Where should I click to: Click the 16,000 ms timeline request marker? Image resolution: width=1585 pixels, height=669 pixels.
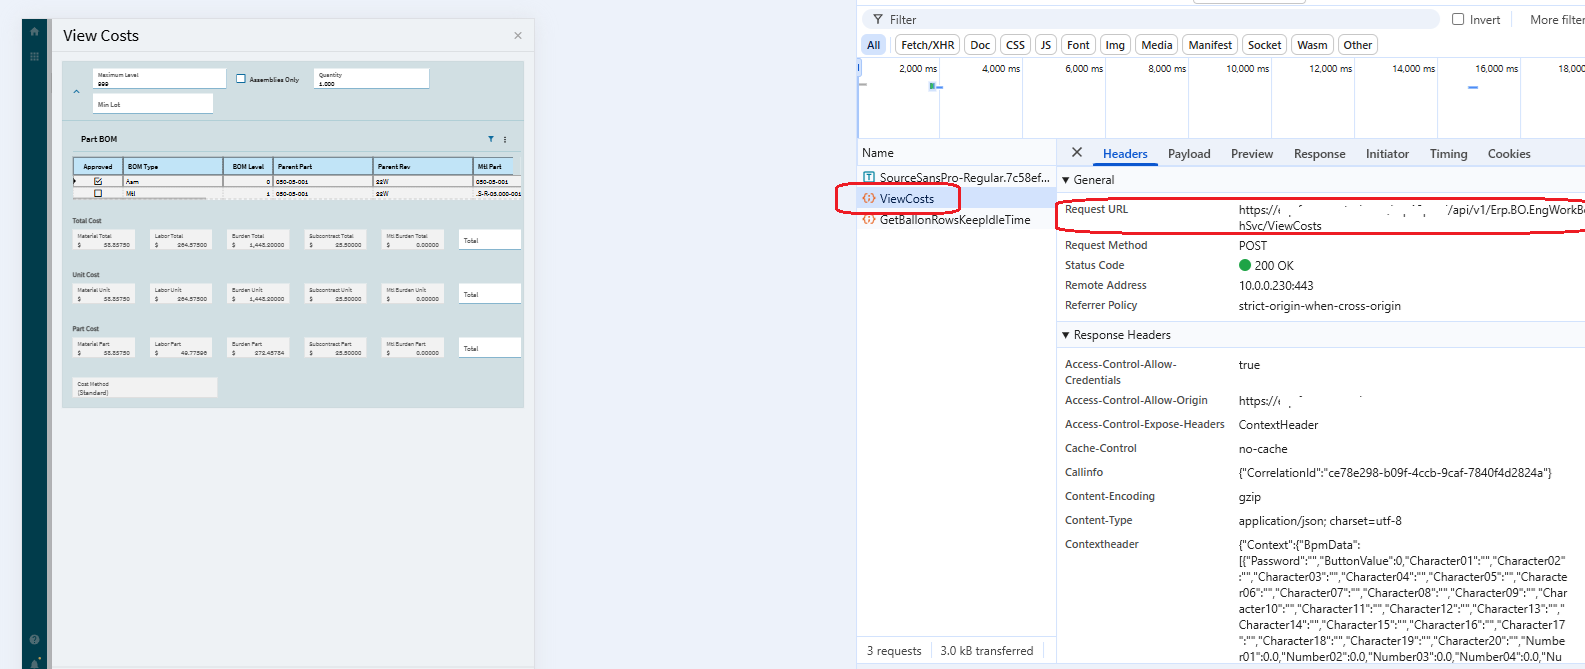pos(1473,88)
